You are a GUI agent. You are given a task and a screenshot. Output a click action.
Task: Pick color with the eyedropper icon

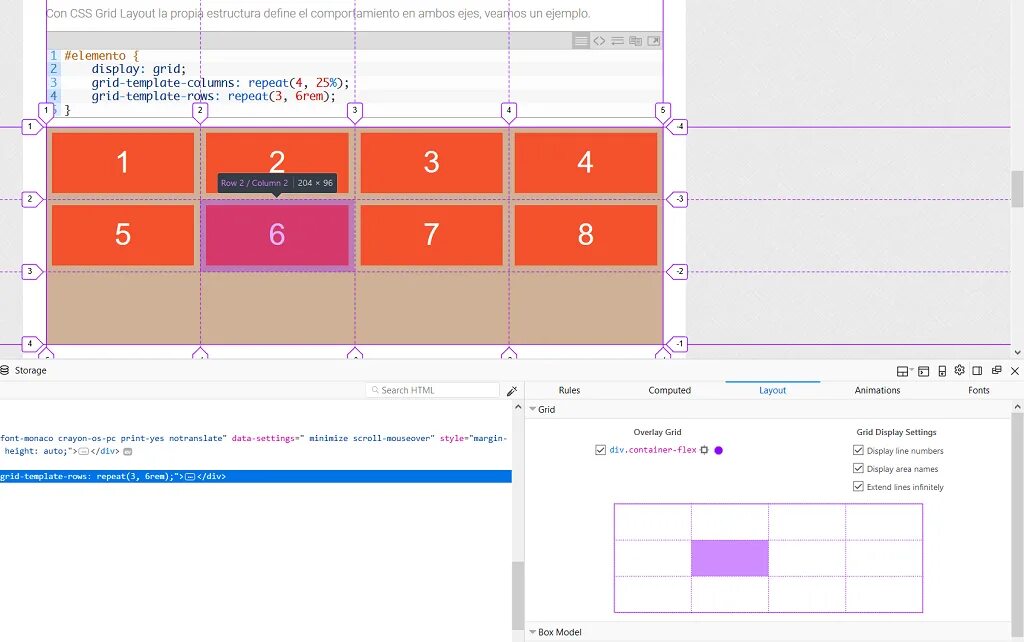[x=512, y=391]
